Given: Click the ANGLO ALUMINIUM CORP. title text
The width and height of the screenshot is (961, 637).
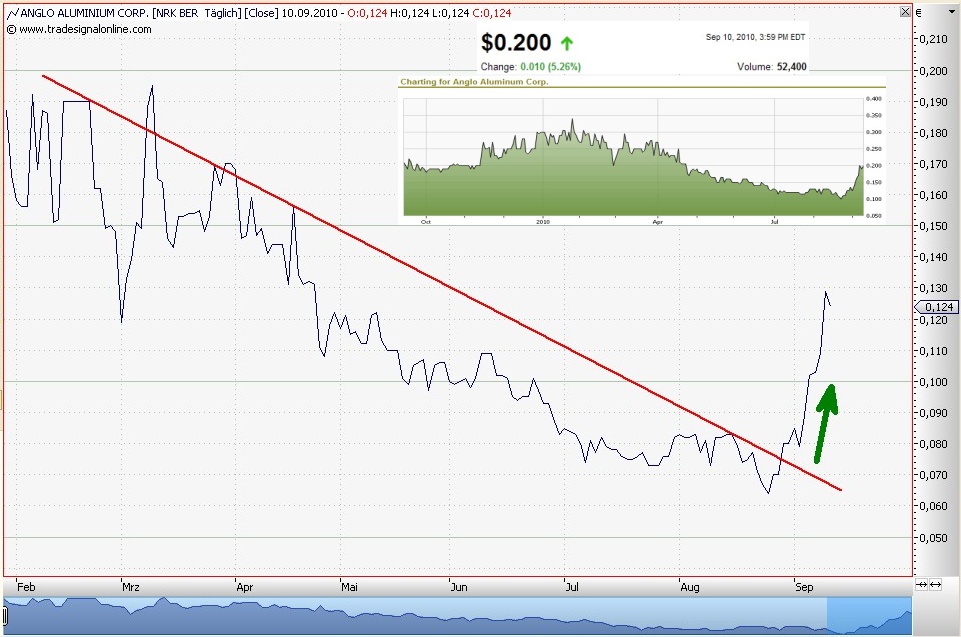Looking at the screenshot, I should tap(75, 13).
